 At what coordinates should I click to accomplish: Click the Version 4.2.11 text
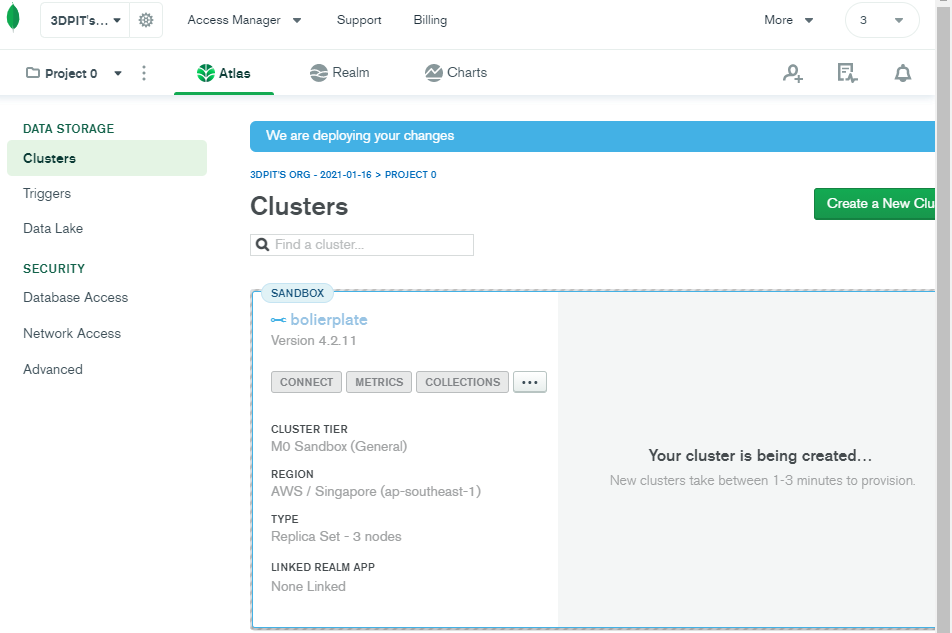point(313,340)
